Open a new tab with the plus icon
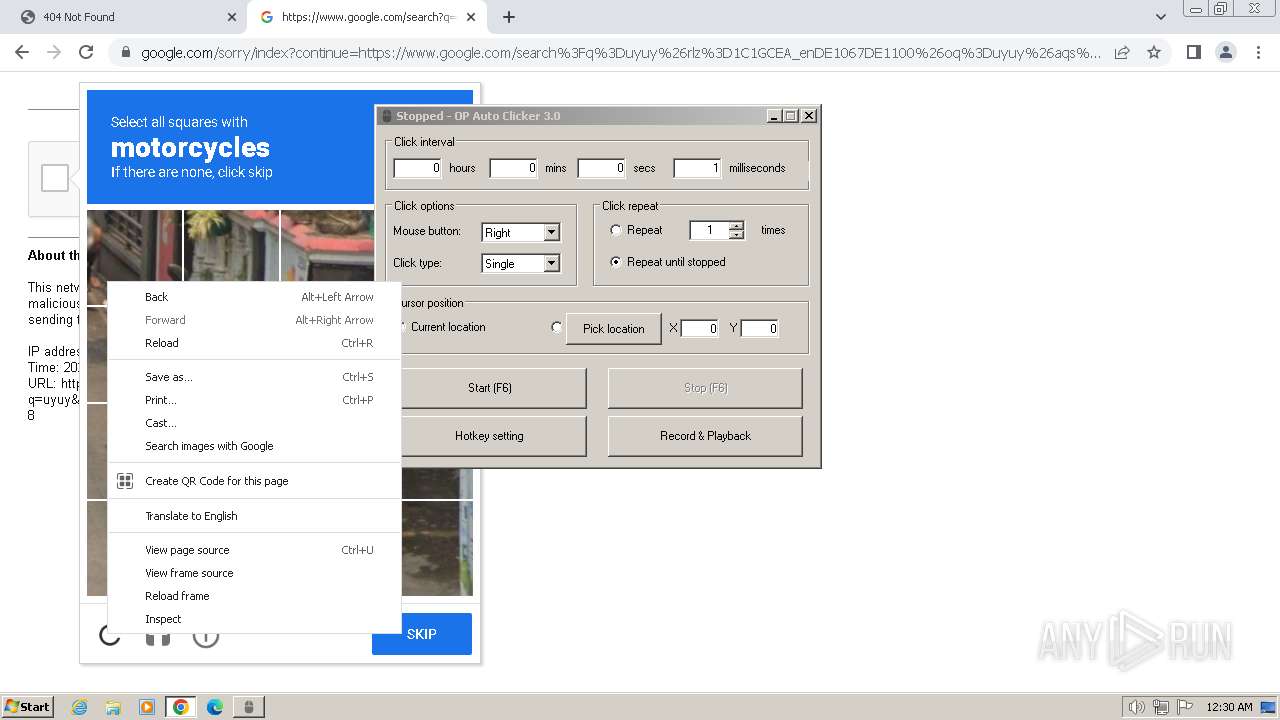 pyautogui.click(x=509, y=17)
